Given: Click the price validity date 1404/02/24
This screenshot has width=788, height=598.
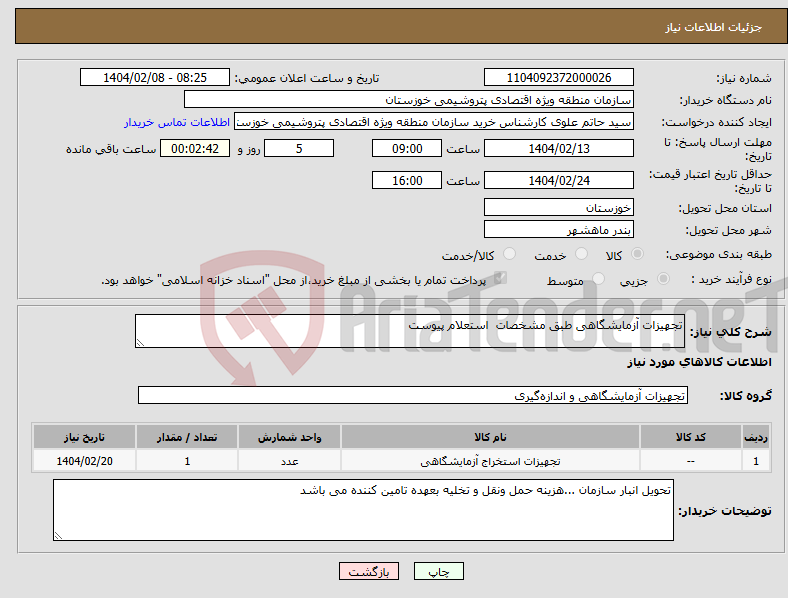Looking at the screenshot, I should [558, 180].
